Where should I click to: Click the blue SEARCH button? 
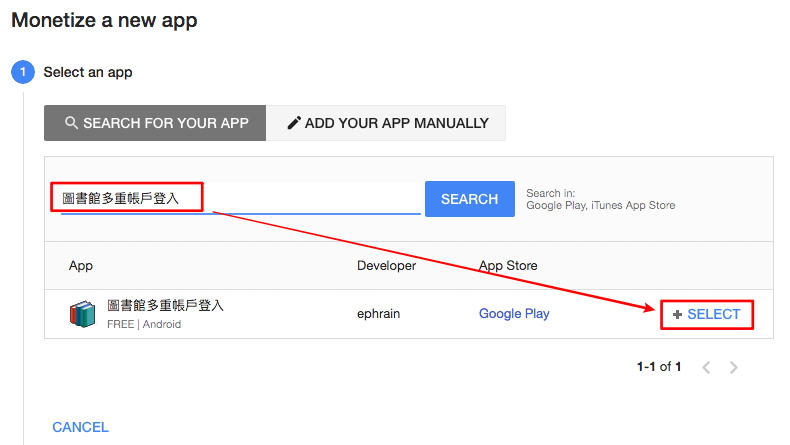[x=470, y=199]
